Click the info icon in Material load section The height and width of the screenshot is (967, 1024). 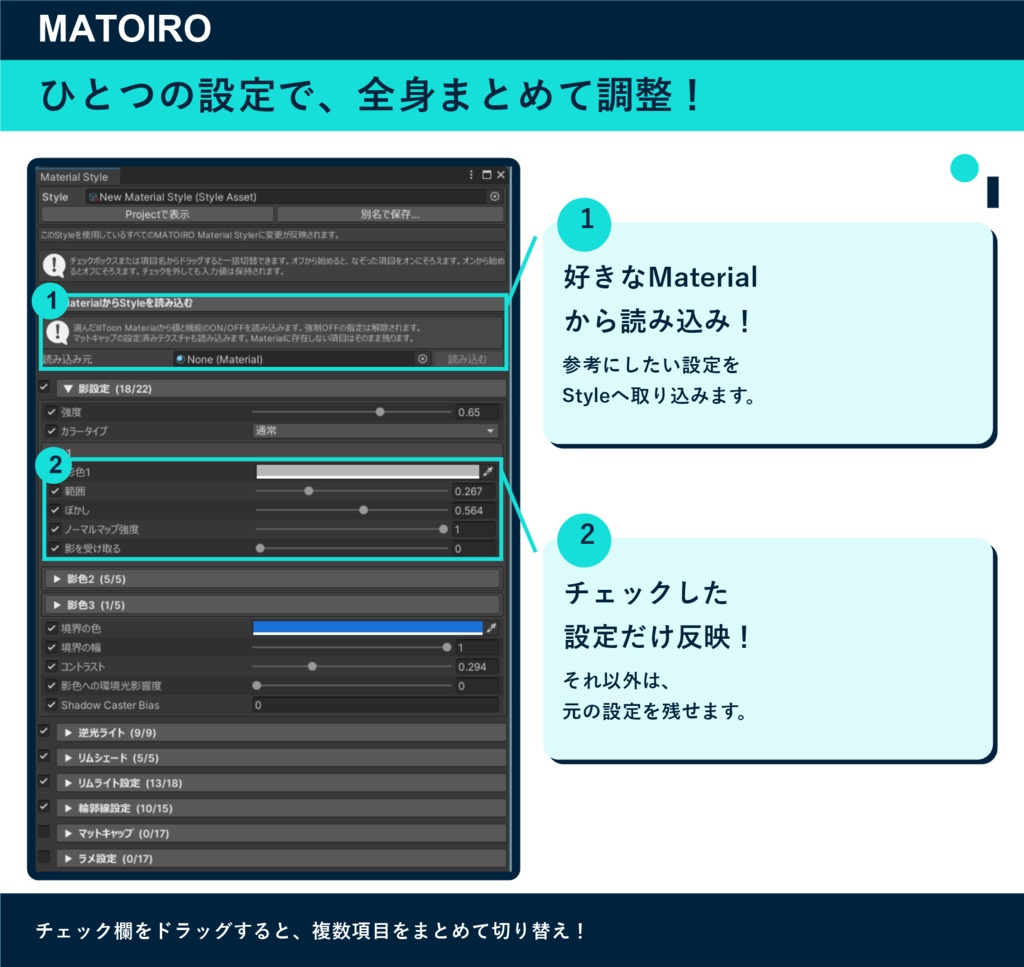click(x=57, y=332)
